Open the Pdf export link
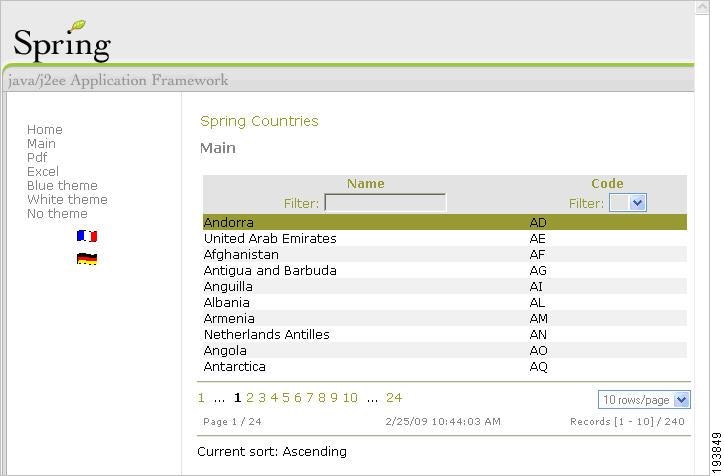The height and width of the screenshot is (476, 724). pos(37,157)
